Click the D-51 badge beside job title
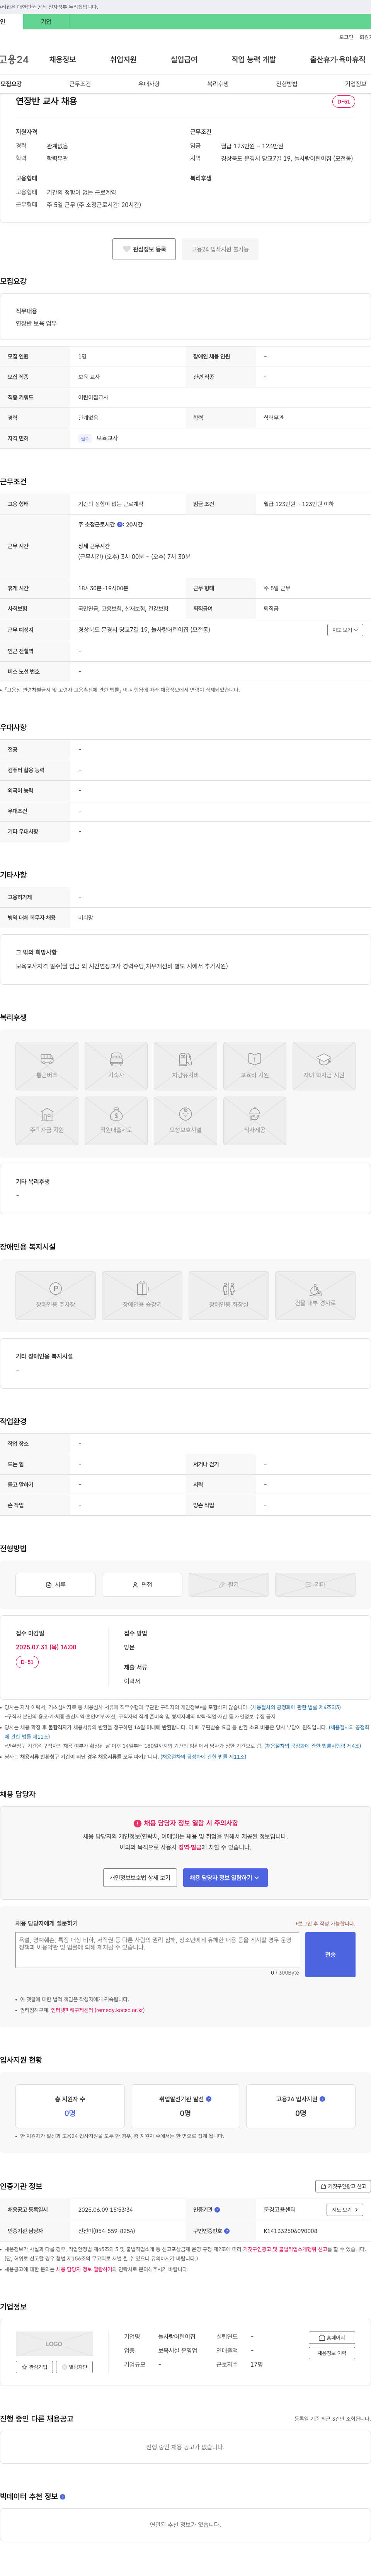This screenshot has width=371, height=2576. coord(343,102)
